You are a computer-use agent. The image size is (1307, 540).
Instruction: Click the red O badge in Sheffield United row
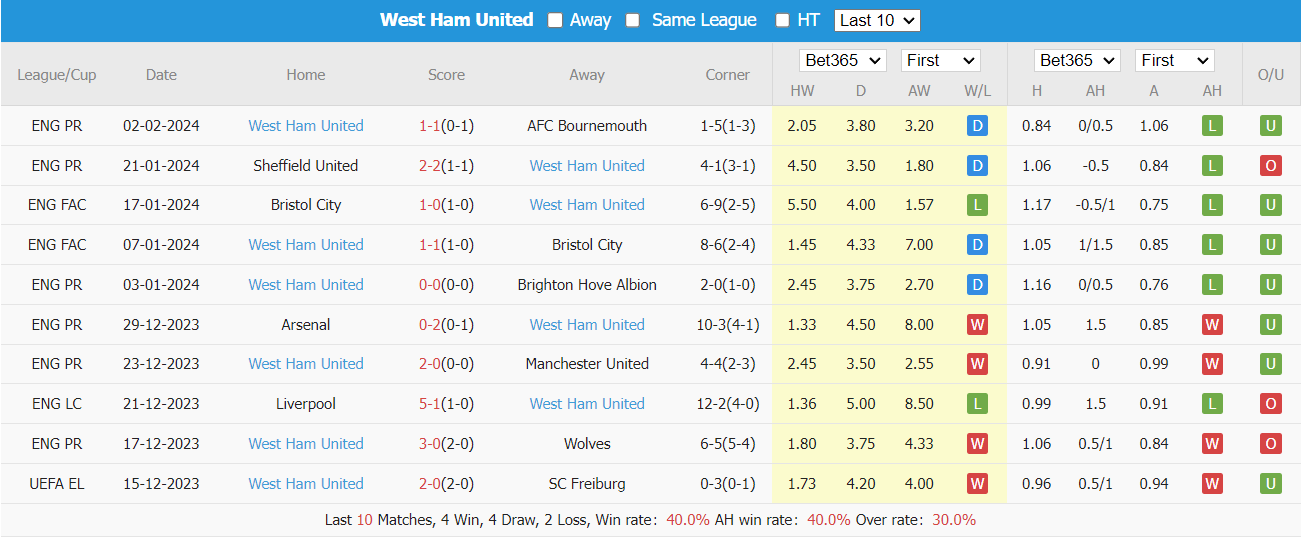[1270, 166]
